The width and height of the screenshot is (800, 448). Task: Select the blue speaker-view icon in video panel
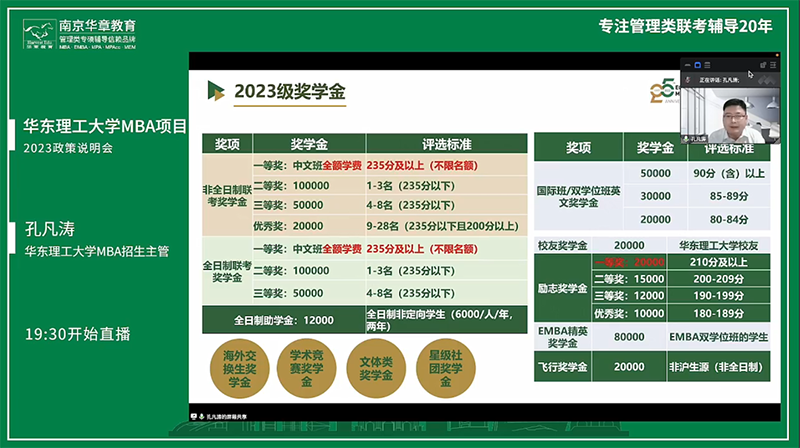[697, 65]
